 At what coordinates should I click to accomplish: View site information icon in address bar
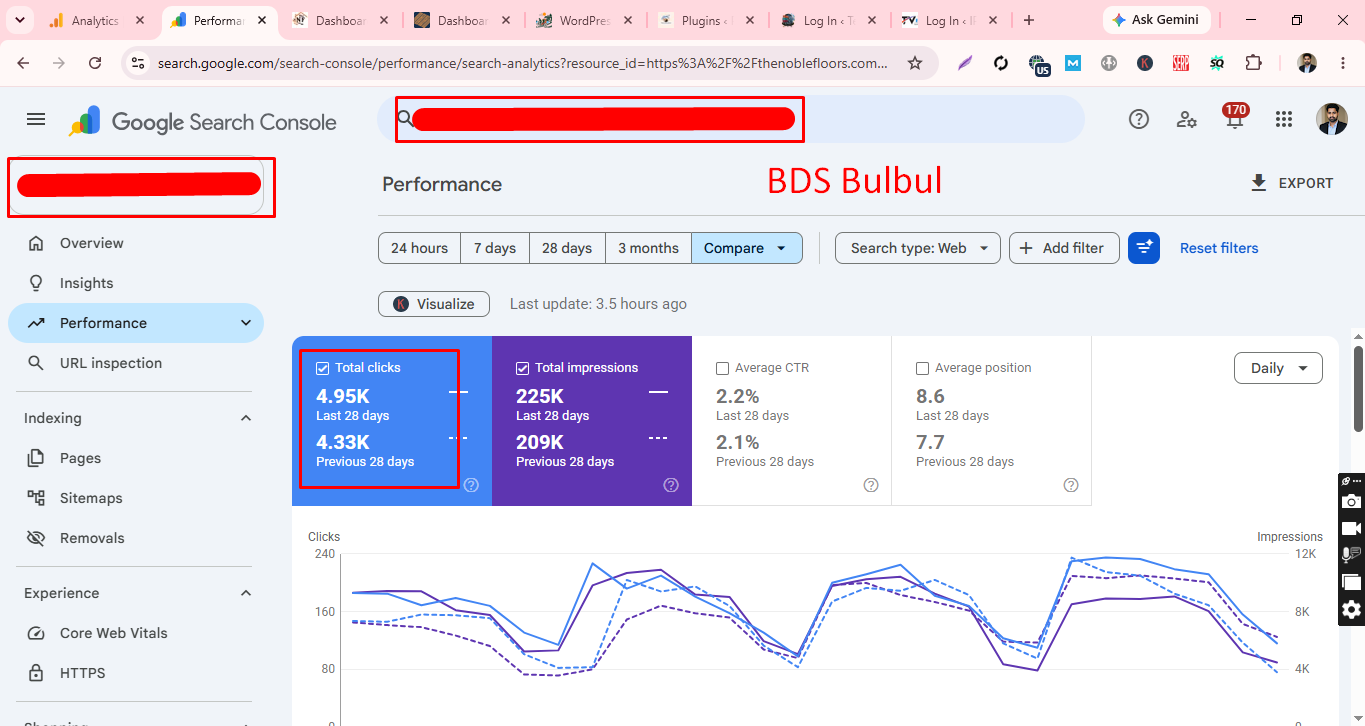[139, 63]
